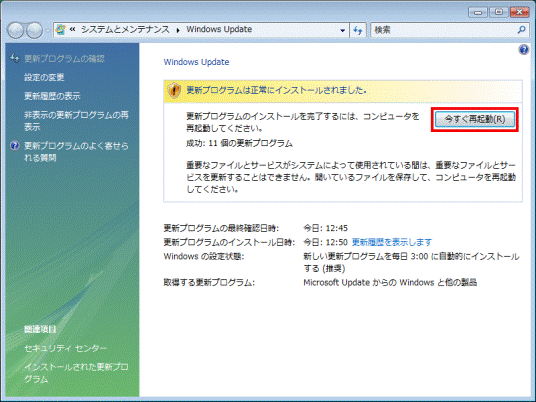
Task: Click 取得する更新プログラム label
Action: pyautogui.click(x=209, y=283)
